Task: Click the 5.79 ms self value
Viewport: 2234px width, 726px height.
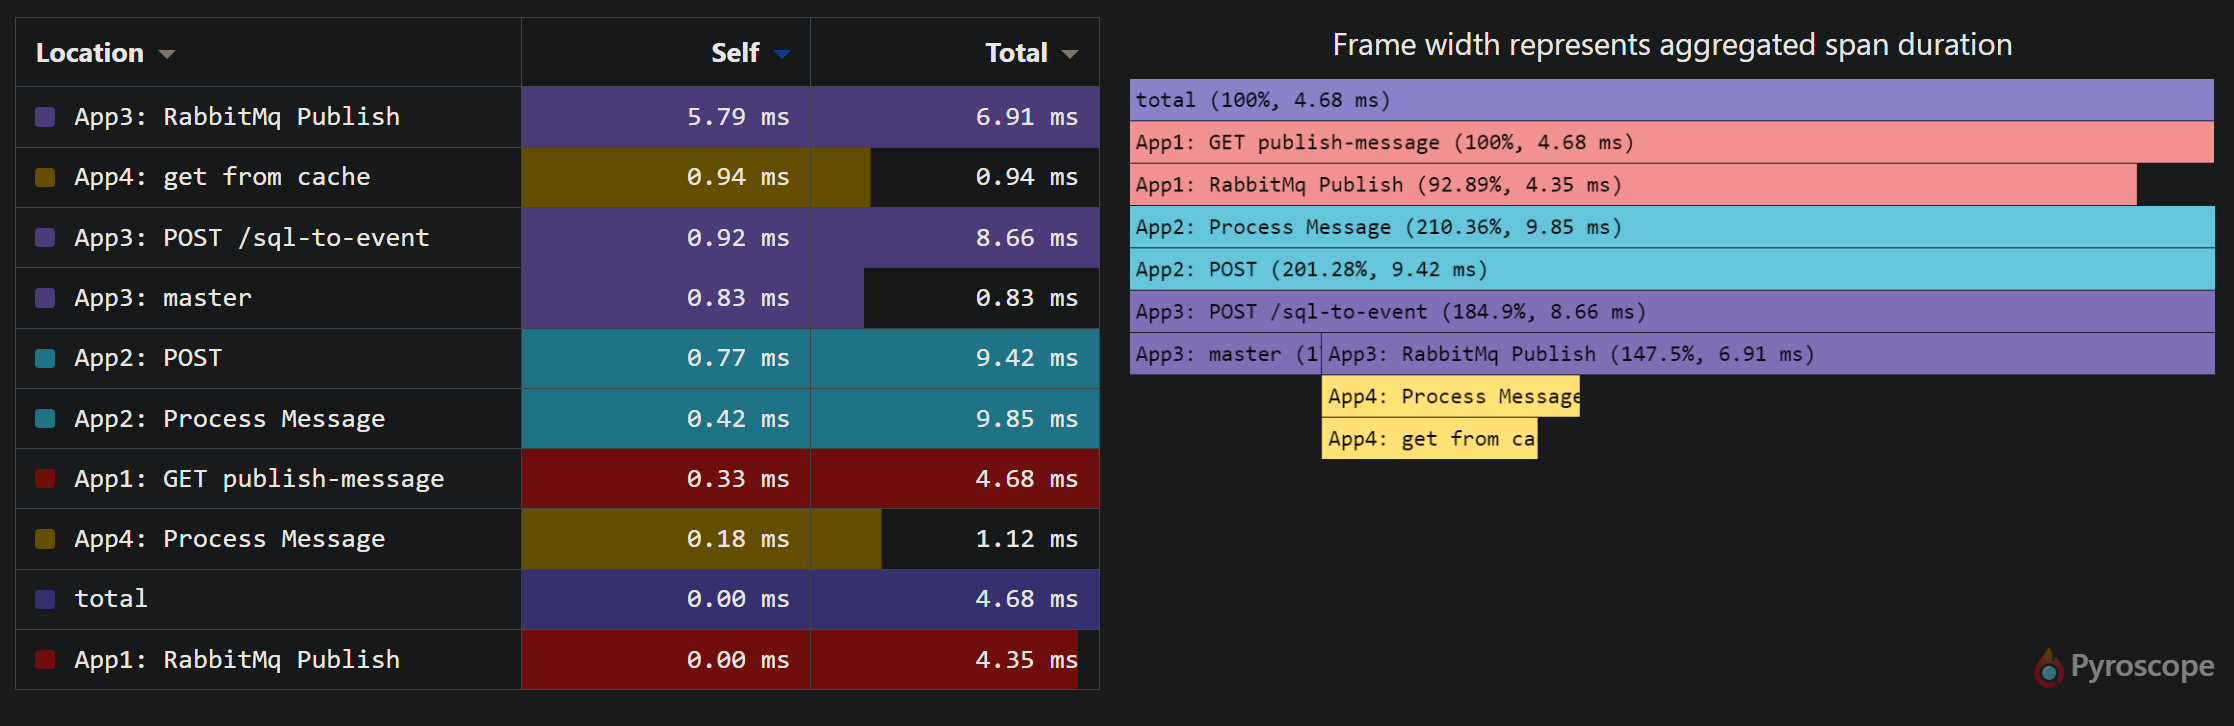Action: pyautogui.click(x=738, y=117)
